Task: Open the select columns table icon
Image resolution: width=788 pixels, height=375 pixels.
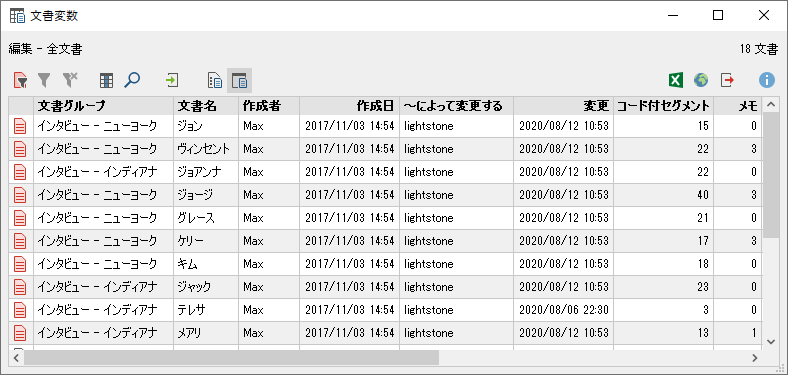Action: click(x=106, y=80)
